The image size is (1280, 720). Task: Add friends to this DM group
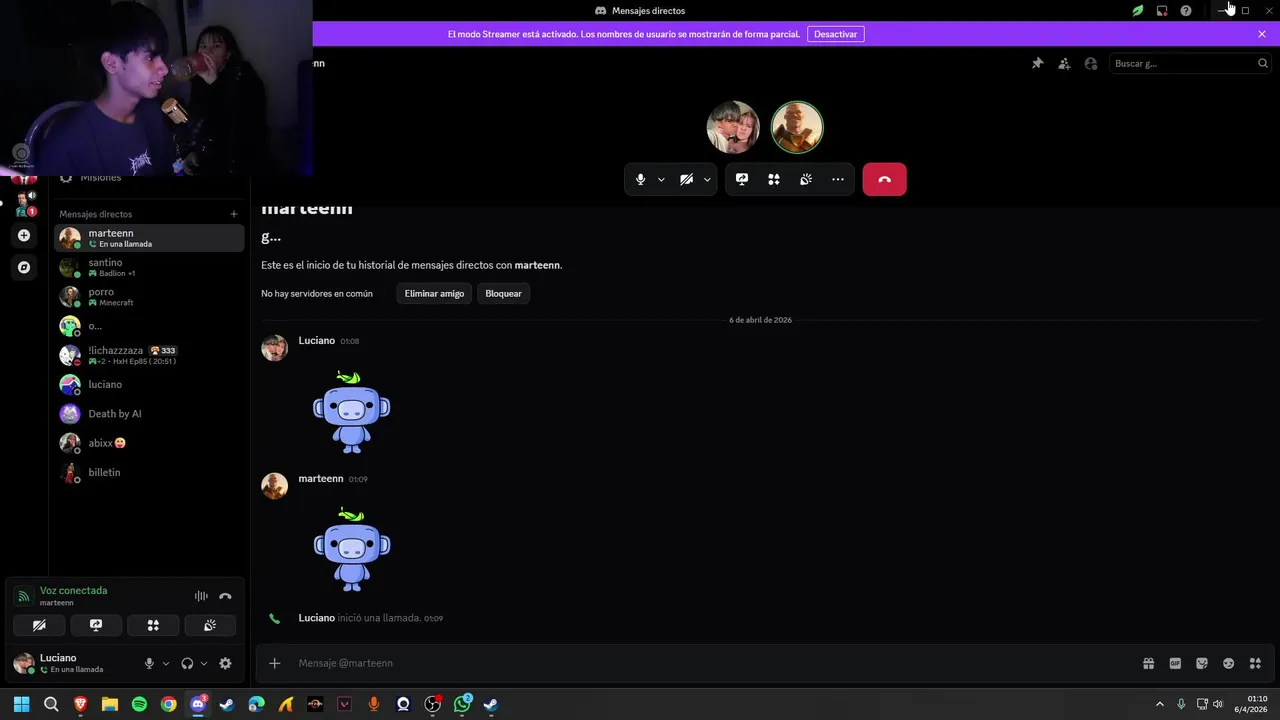click(x=1064, y=63)
